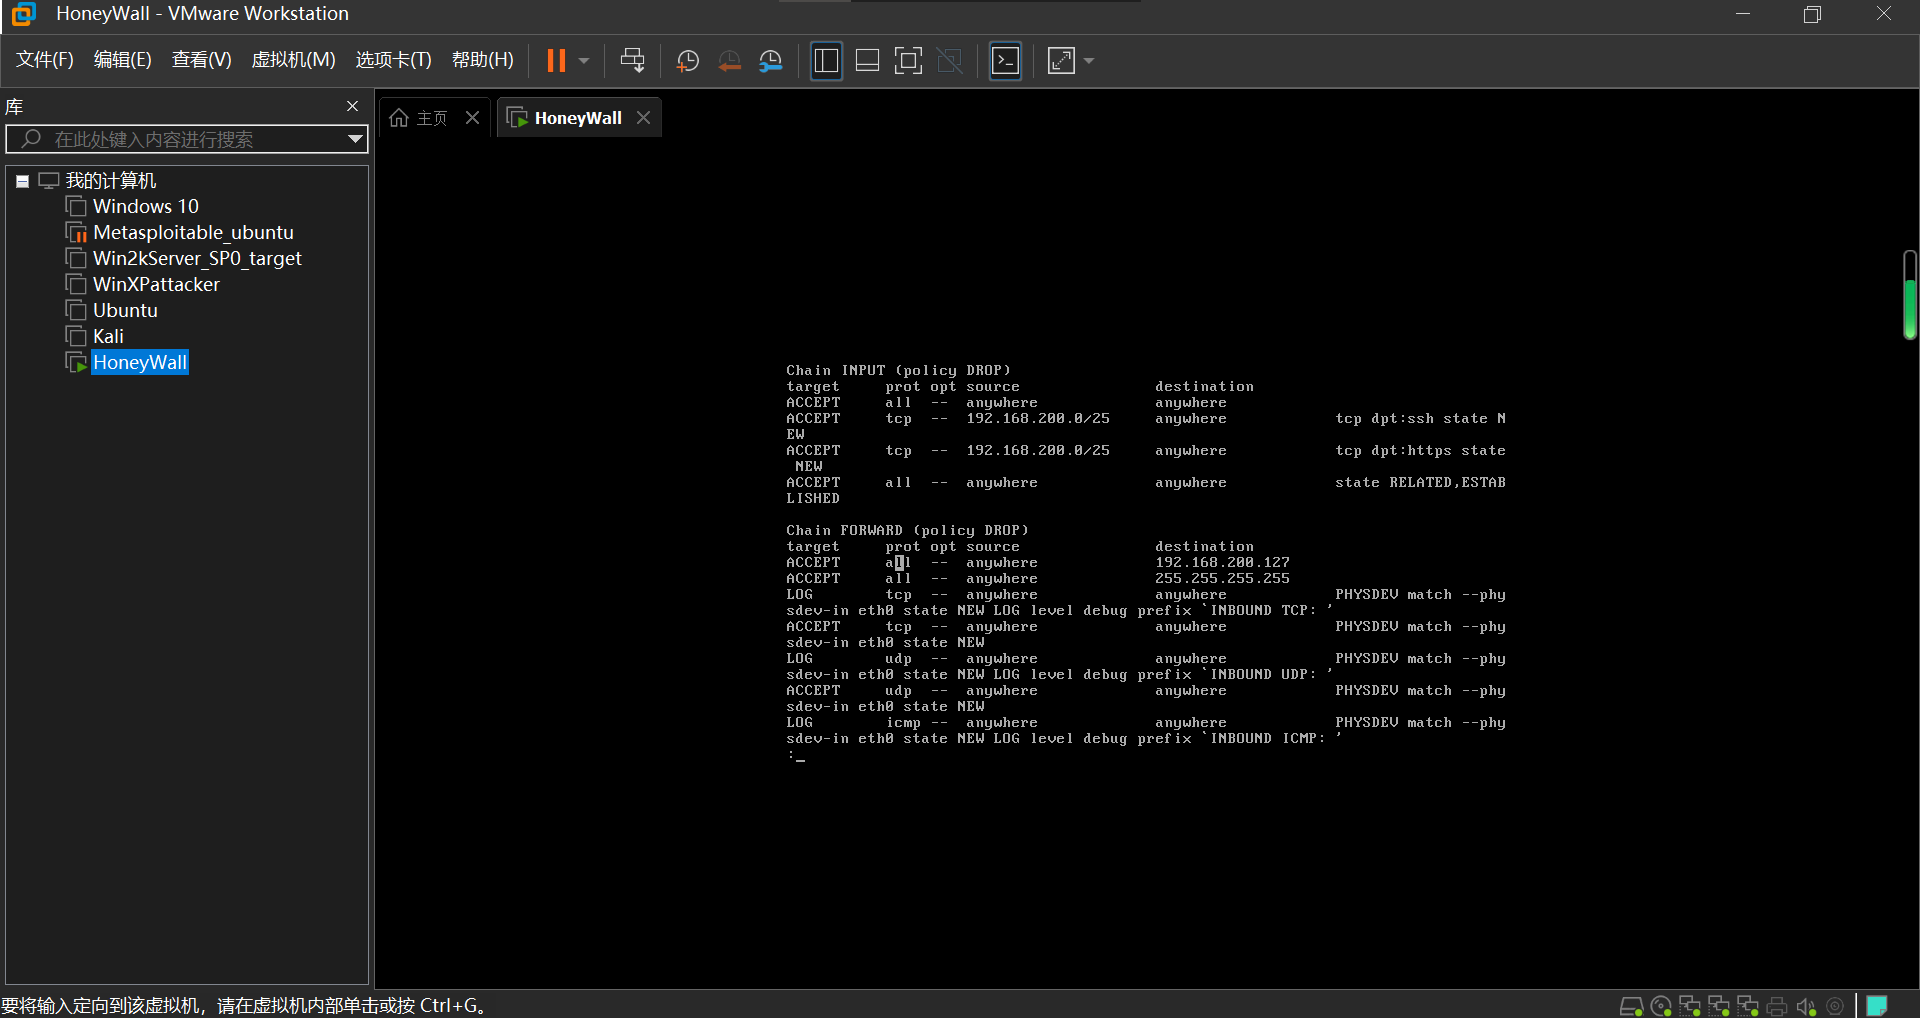Close the 库 library panel

click(352, 106)
